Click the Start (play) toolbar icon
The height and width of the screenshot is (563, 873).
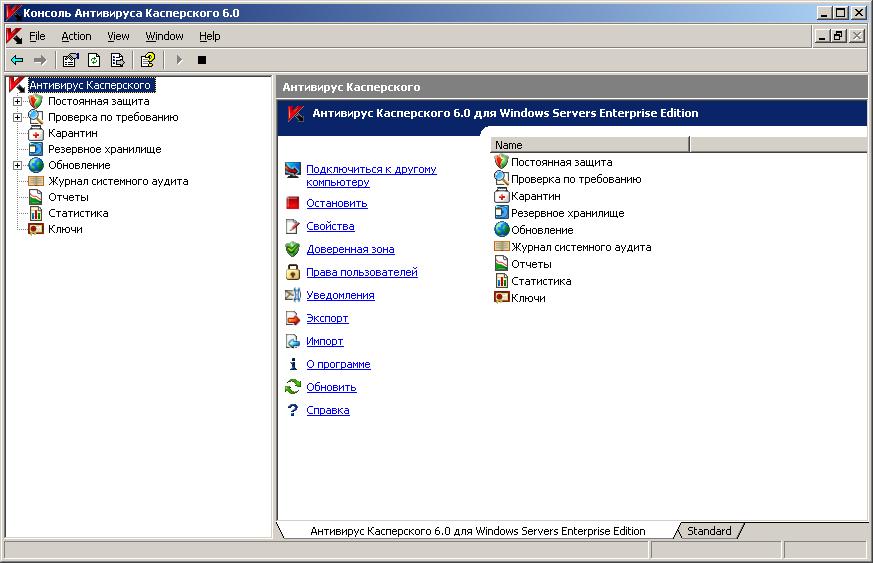click(179, 60)
